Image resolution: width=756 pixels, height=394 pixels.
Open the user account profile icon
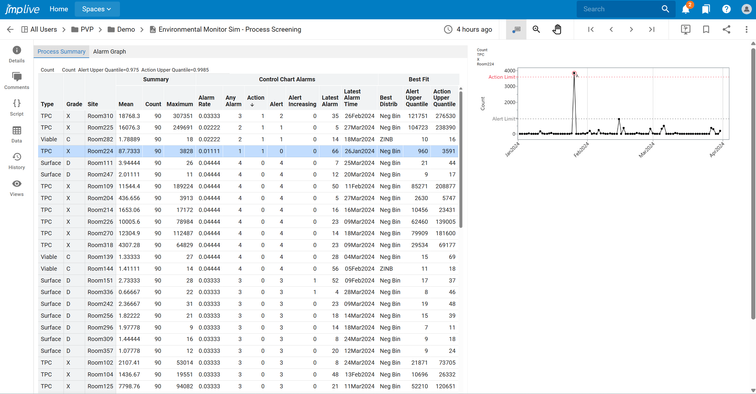pos(746,9)
